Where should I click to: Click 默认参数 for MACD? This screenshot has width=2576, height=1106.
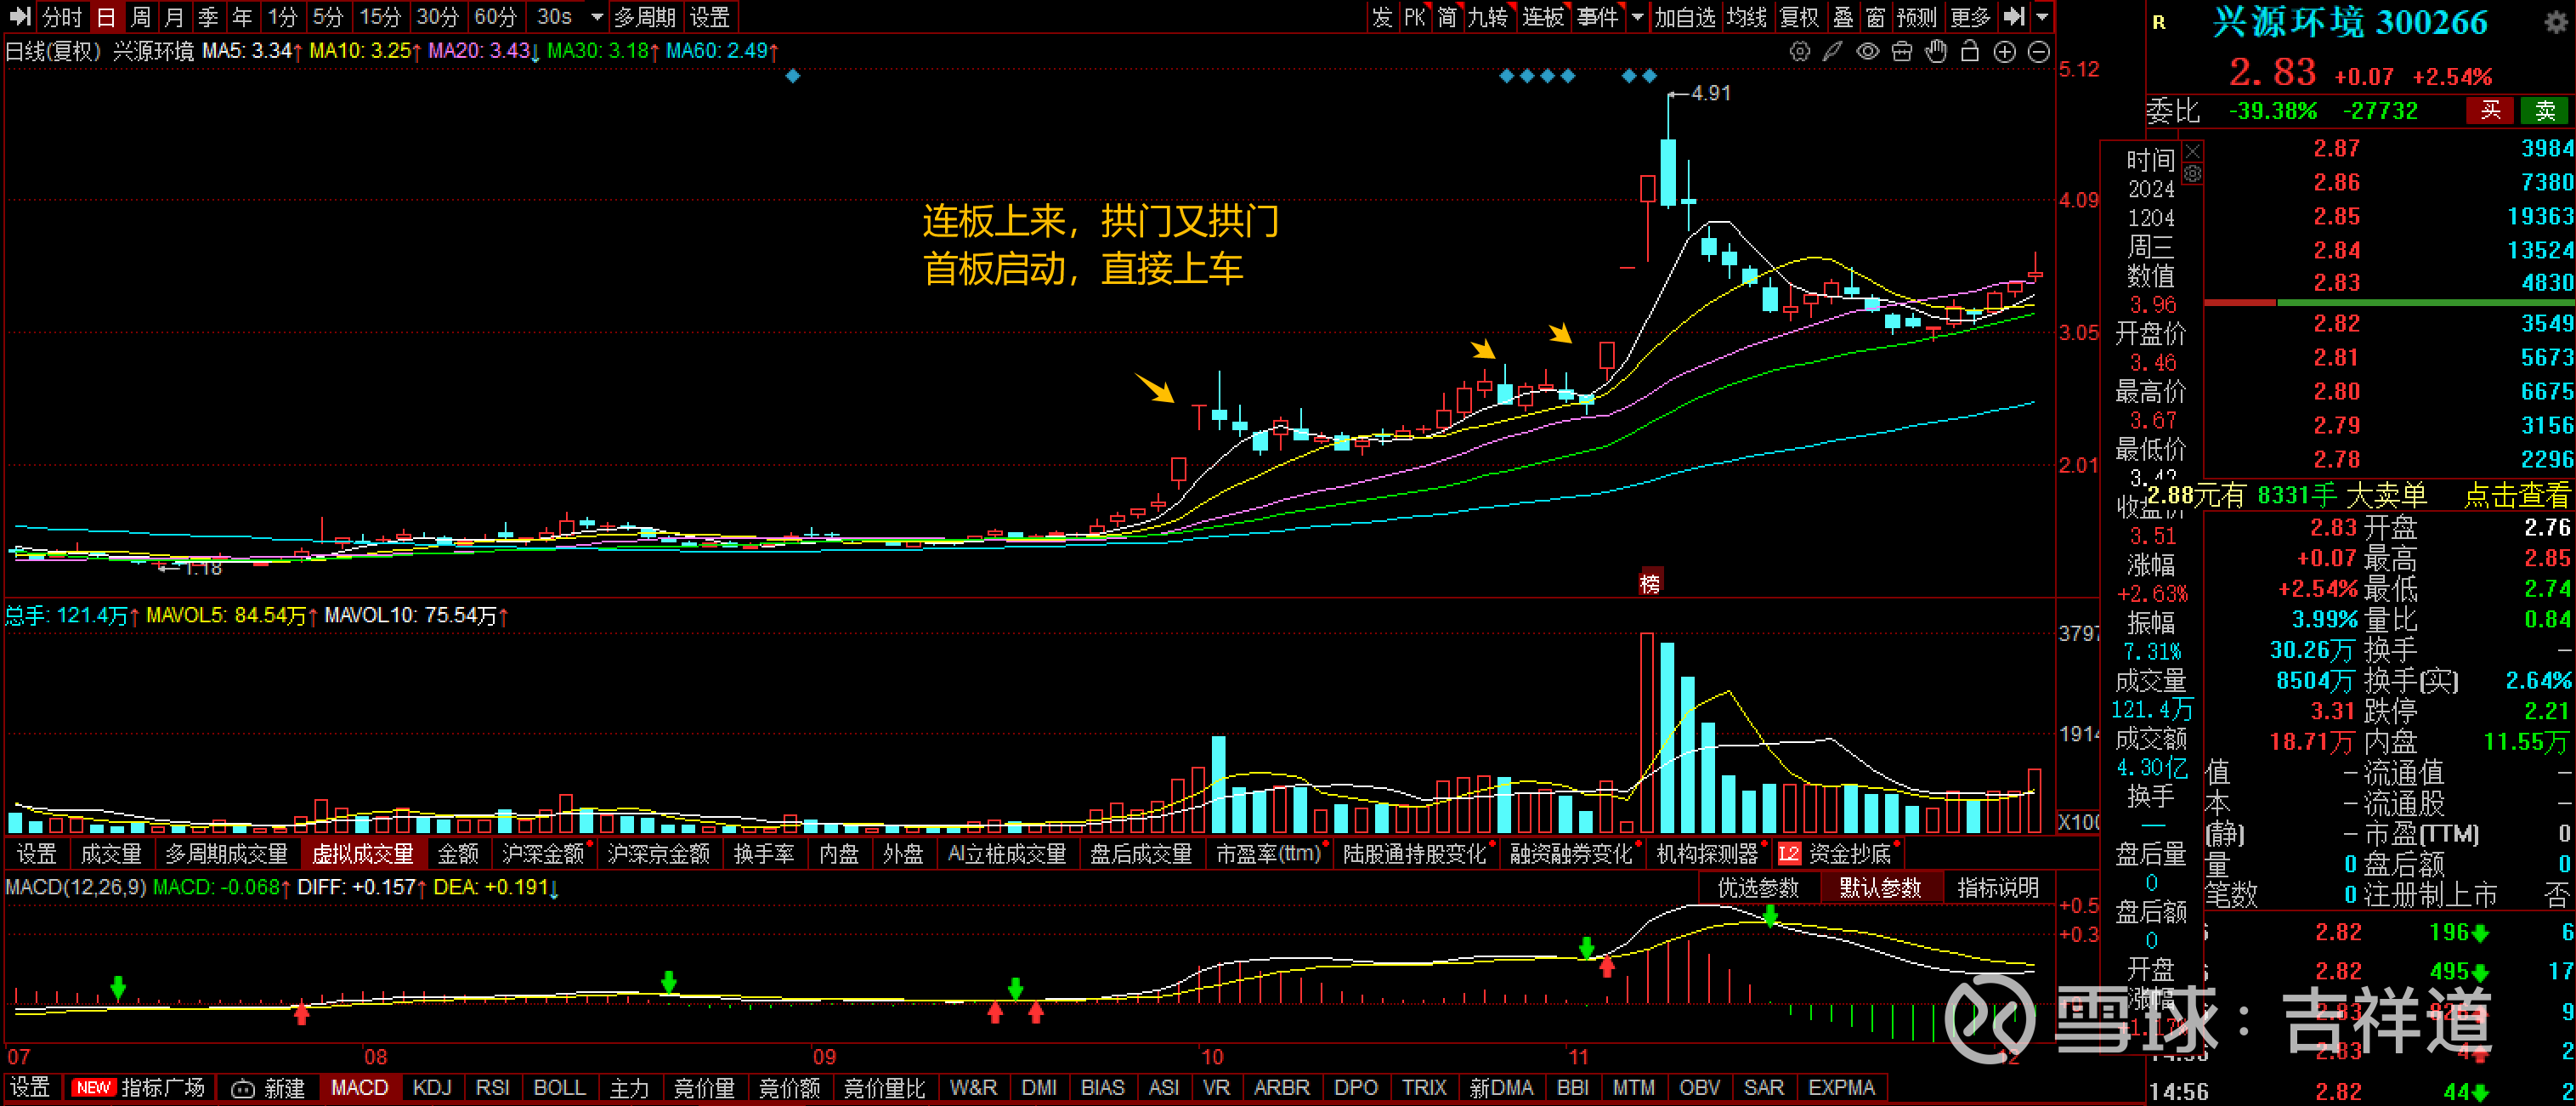coord(1880,888)
